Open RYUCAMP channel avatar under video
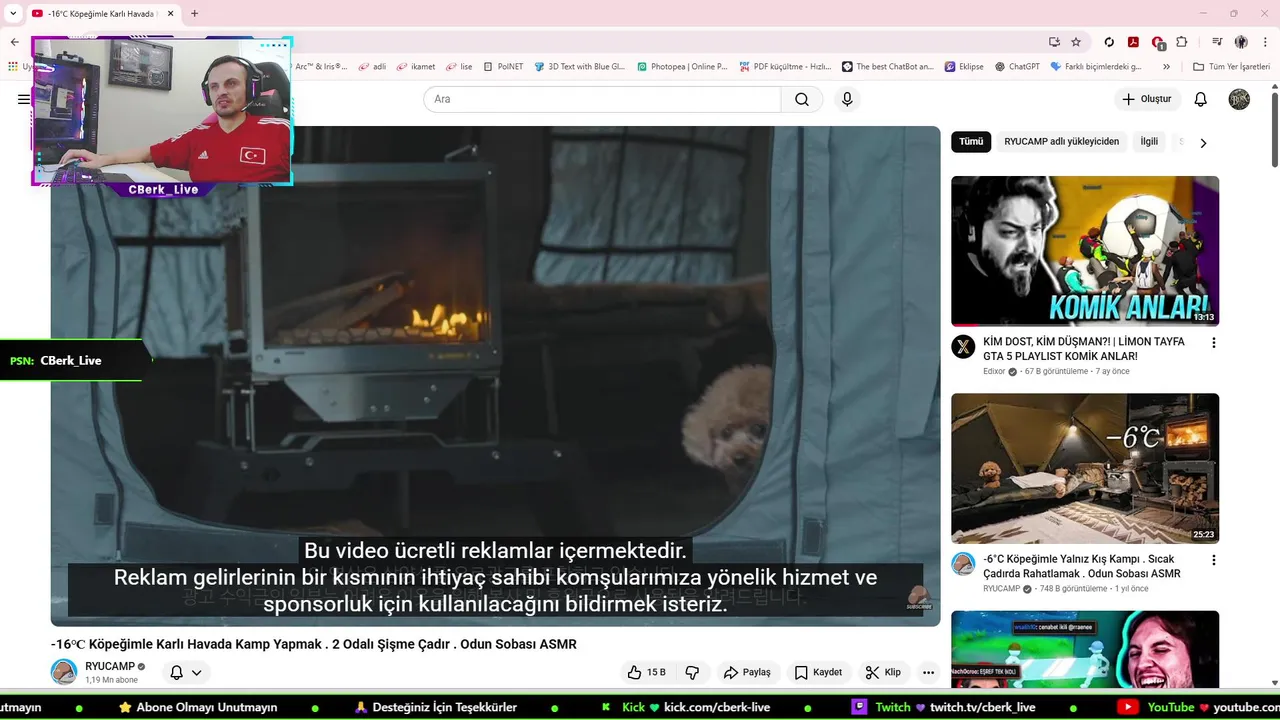 (64, 672)
